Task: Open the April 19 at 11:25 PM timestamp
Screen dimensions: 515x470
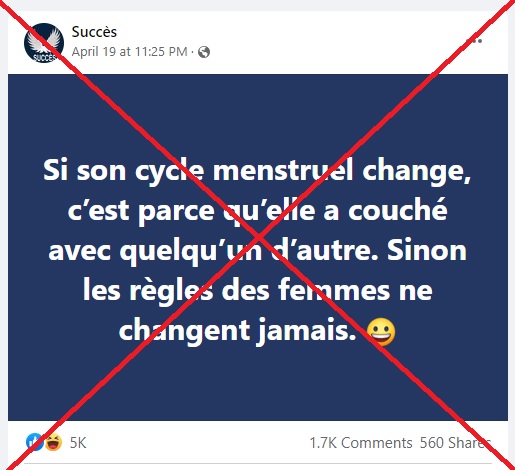Action: 129,52
